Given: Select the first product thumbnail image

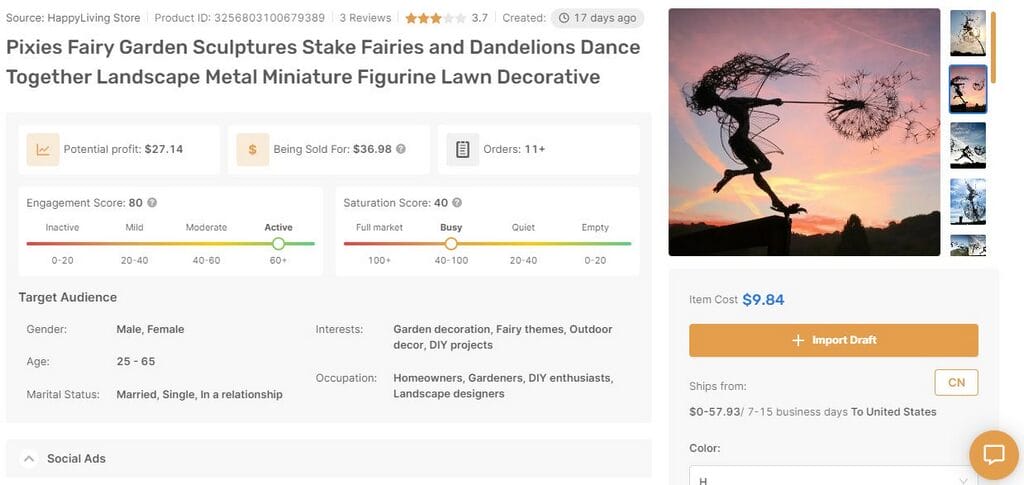Looking at the screenshot, I should pos(968,33).
